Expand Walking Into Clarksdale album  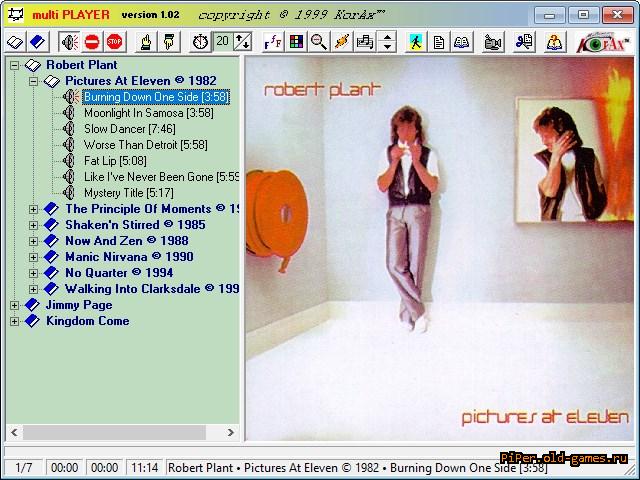(33, 289)
